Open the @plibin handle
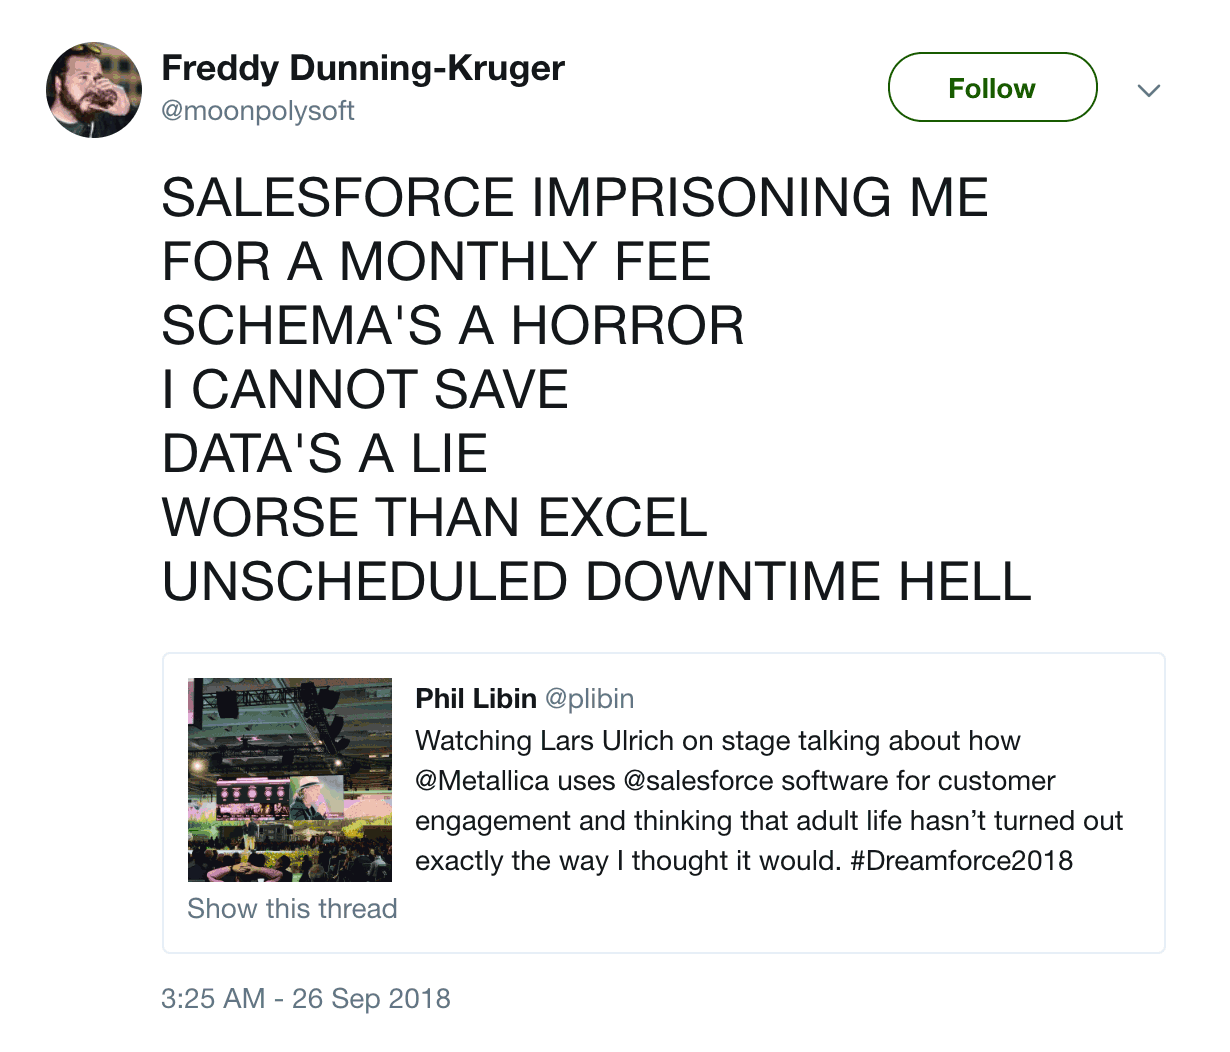Screen dimensions: 1230x1052 [x=589, y=698]
